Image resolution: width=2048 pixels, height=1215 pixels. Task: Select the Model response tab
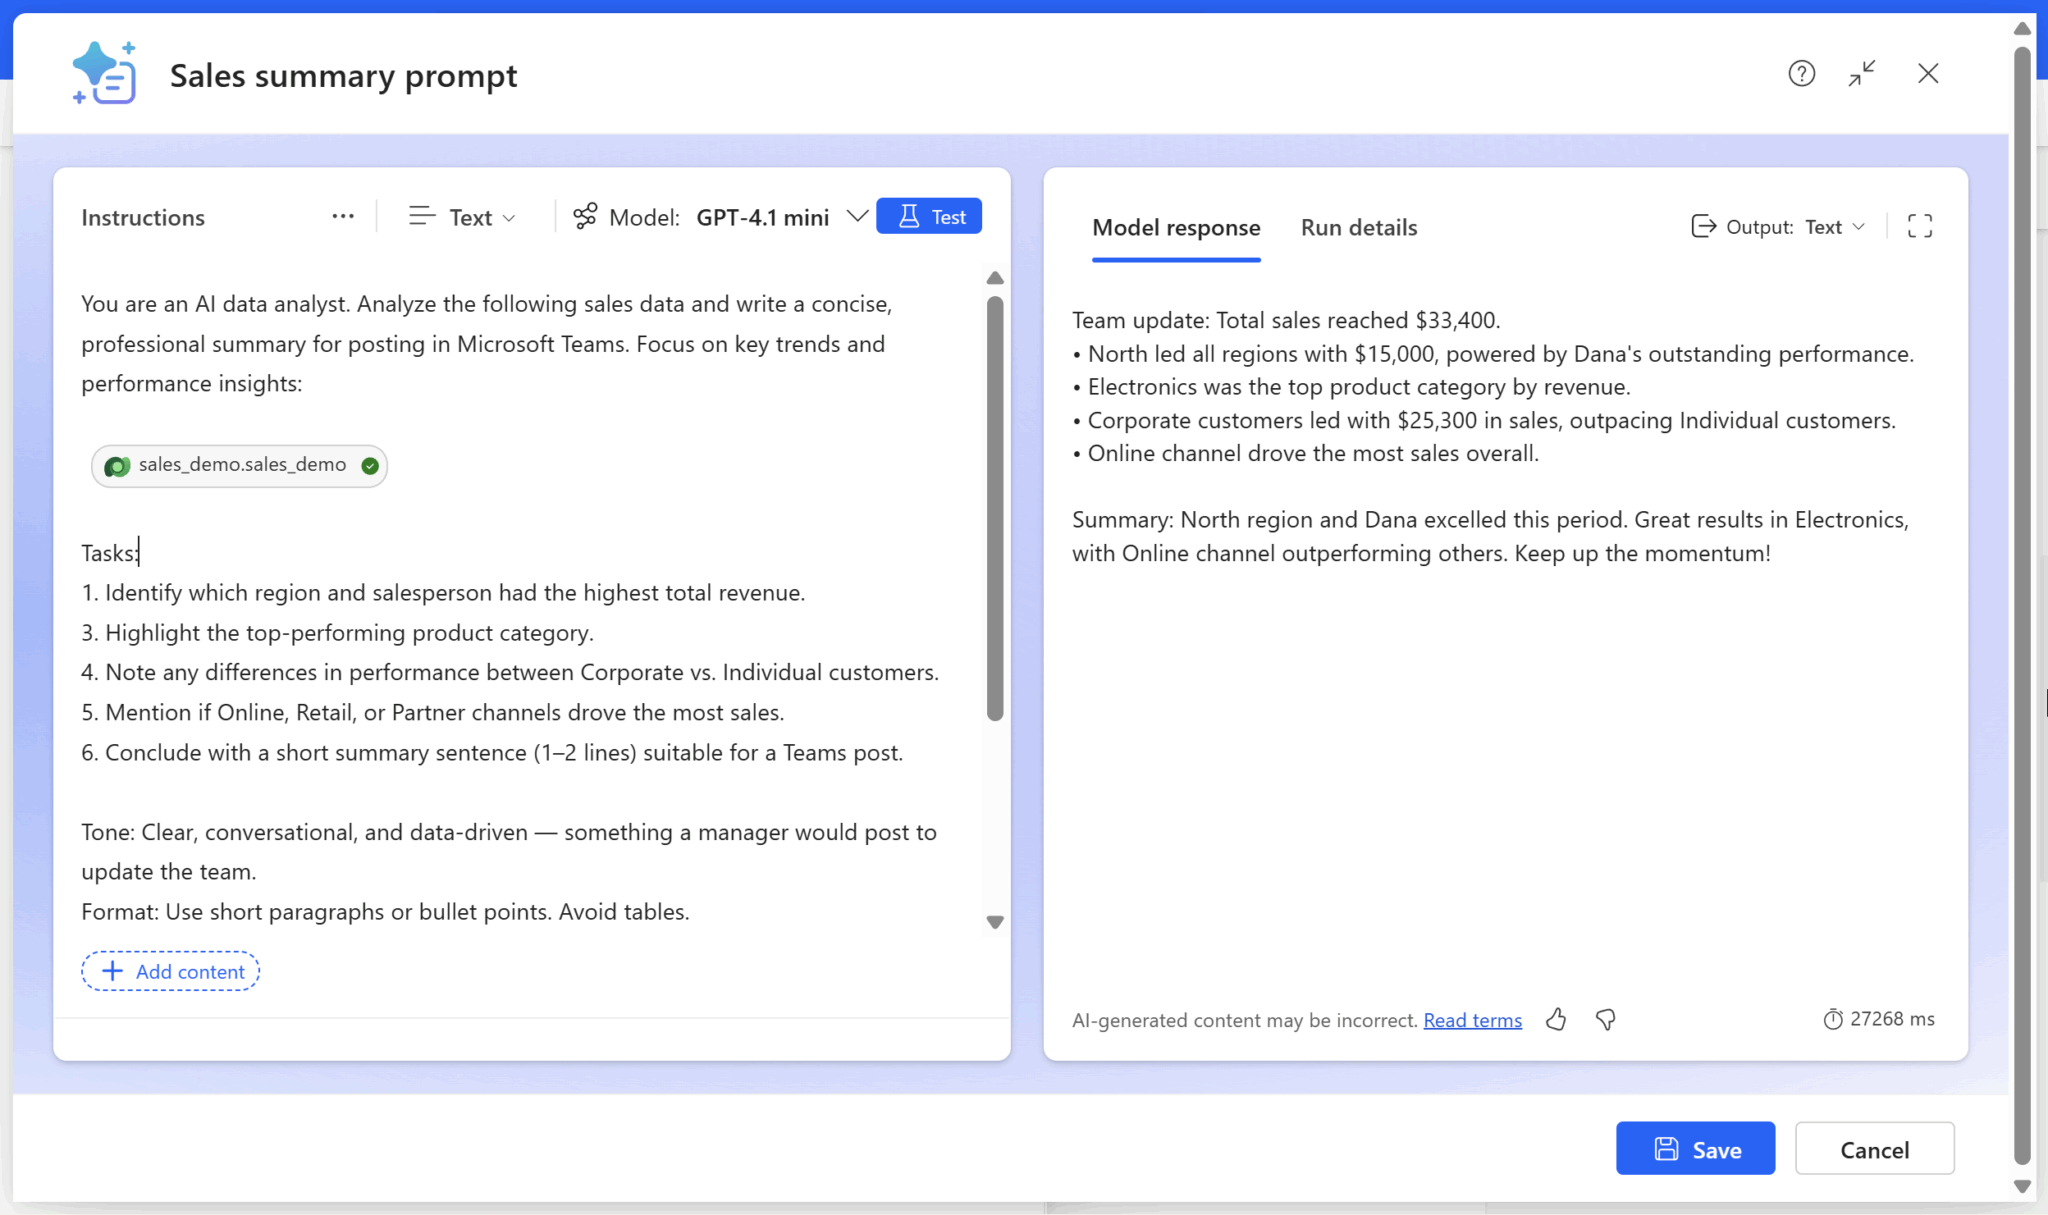1175,227
